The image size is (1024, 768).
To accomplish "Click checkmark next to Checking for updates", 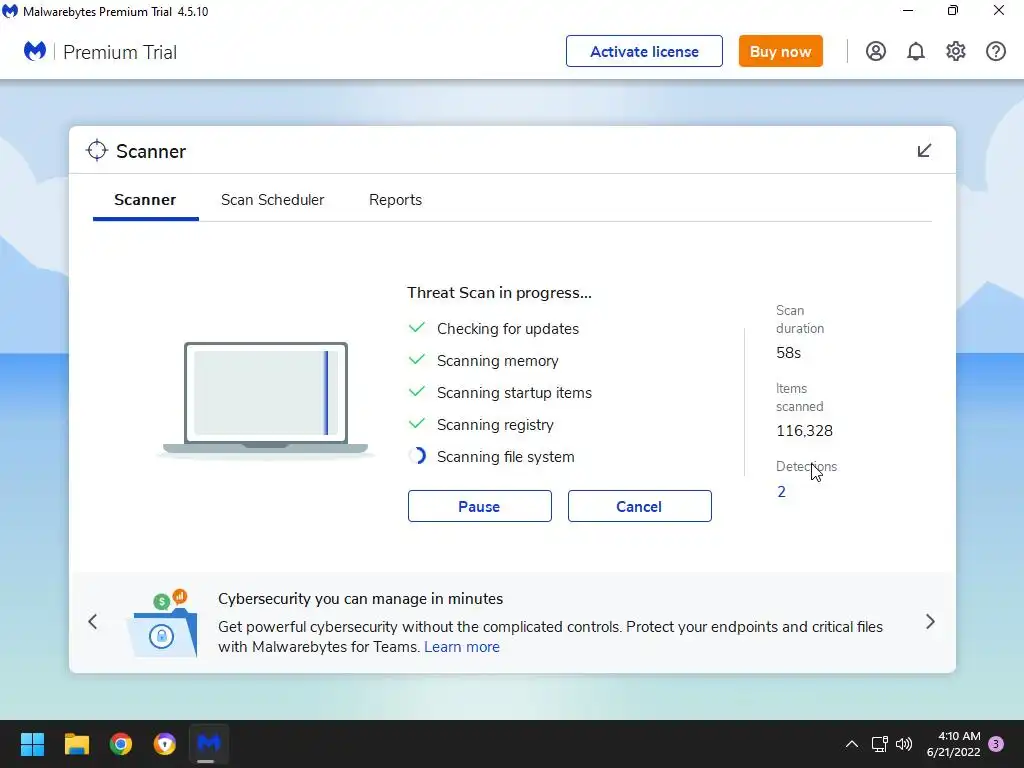I will (x=417, y=327).
